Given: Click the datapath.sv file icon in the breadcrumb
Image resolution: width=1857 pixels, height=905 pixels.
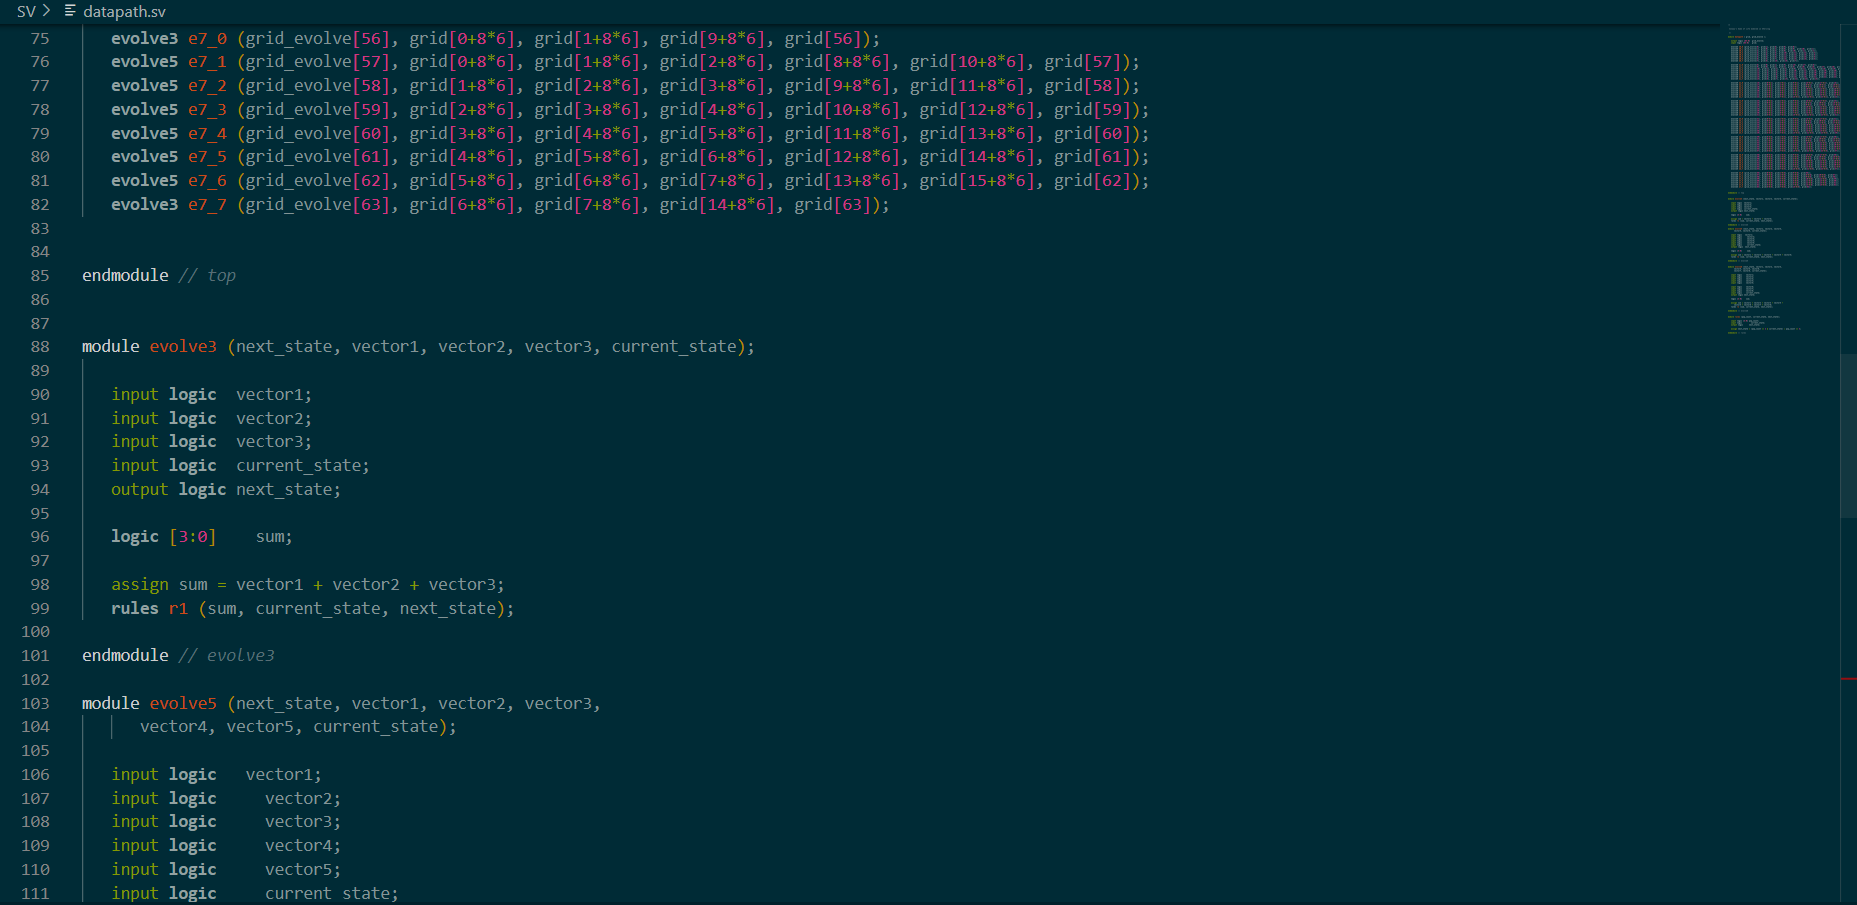Looking at the screenshot, I should pyautogui.click(x=68, y=11).
